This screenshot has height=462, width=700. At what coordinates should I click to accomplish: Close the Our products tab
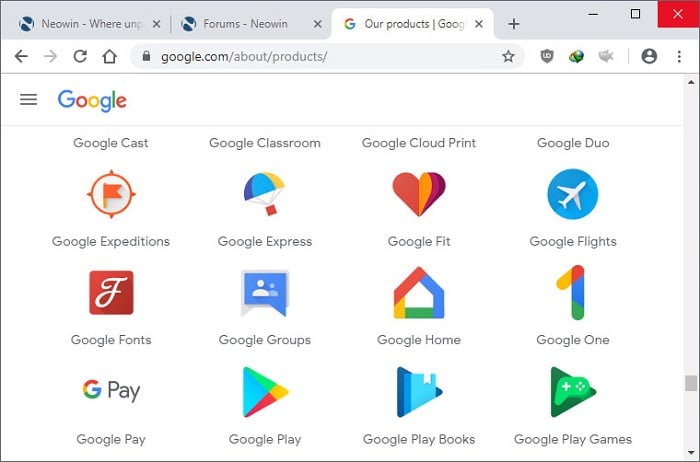point(479,24)
